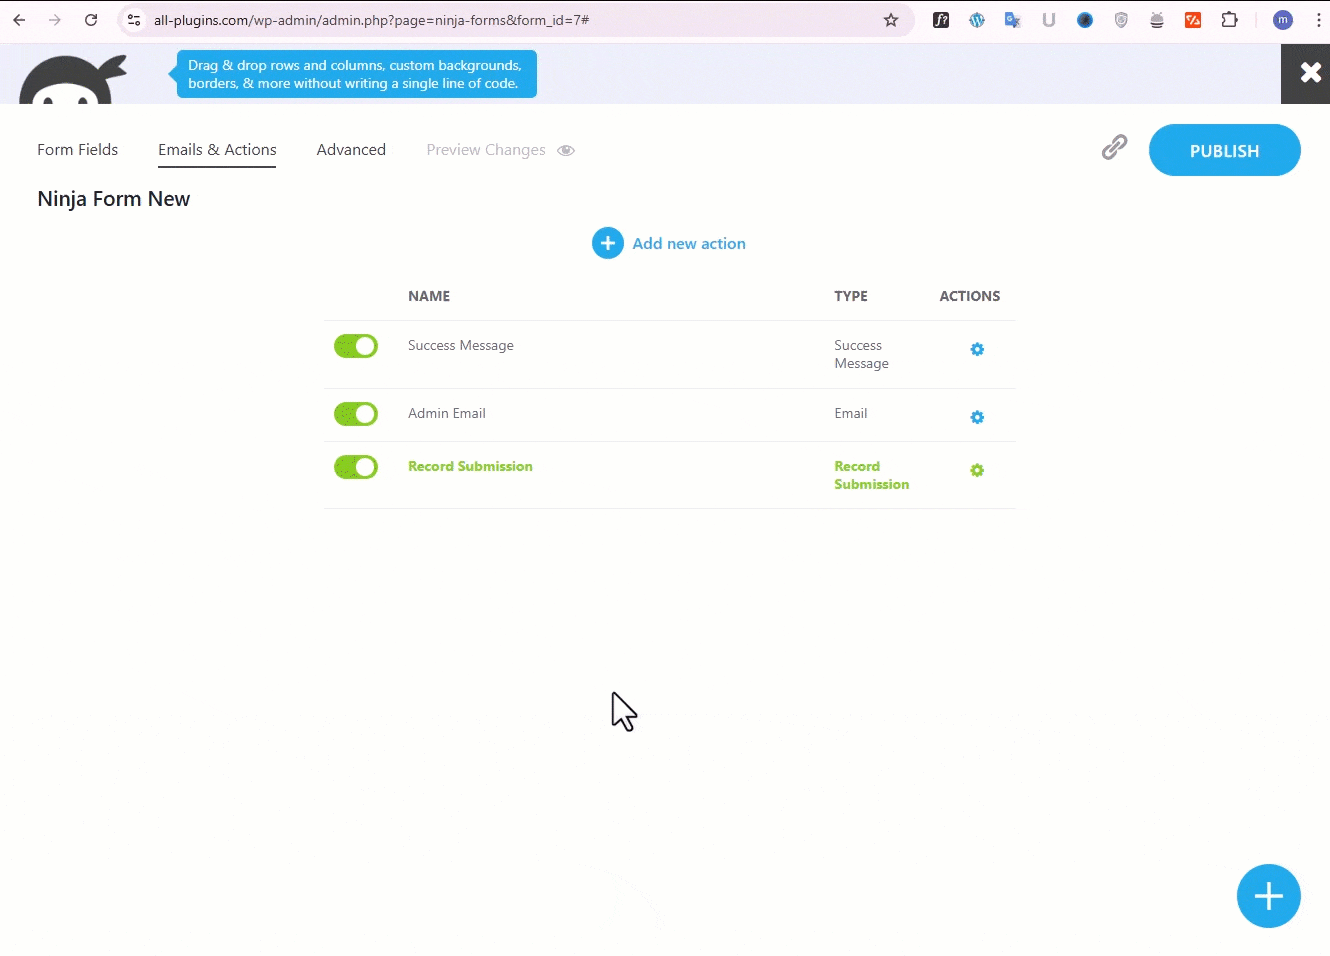Select the Emails & Actions tab

coord(217,150)
